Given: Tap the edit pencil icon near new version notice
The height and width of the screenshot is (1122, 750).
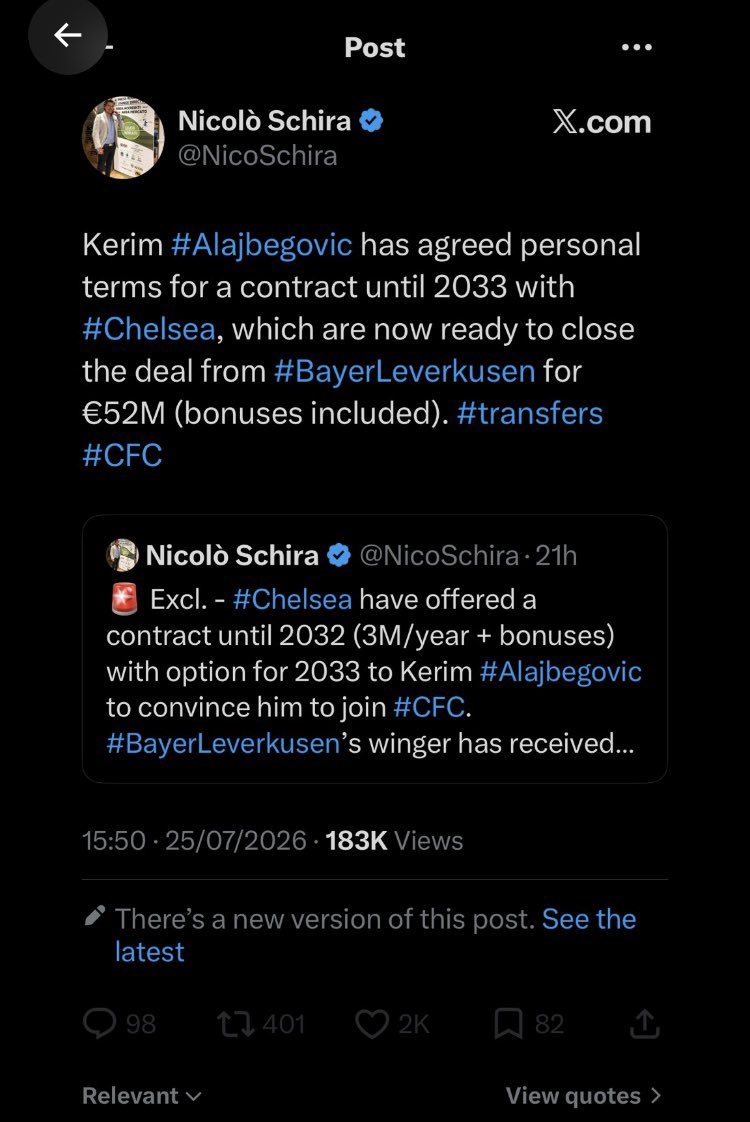Looking at the screenshot, I should pos(94,915).
